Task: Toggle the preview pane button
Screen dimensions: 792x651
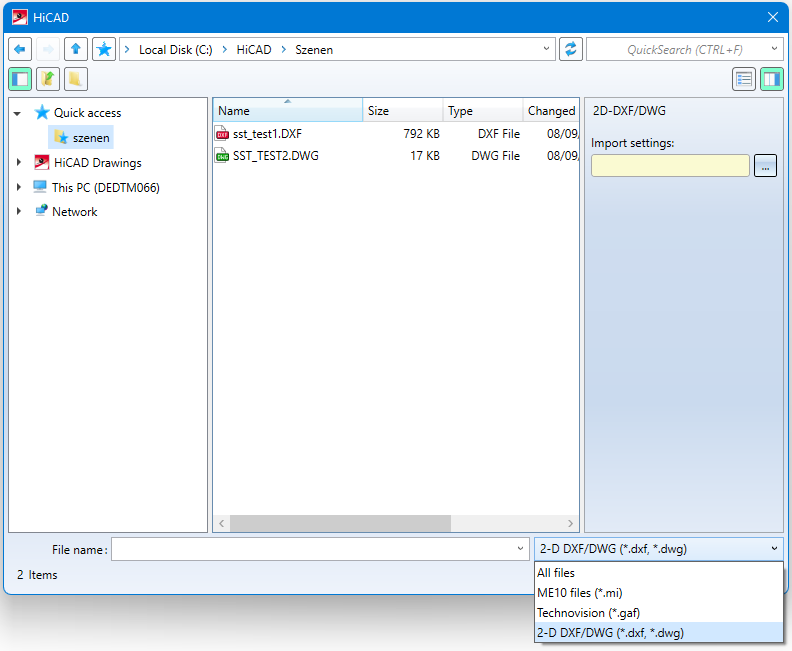Action: 772,79
